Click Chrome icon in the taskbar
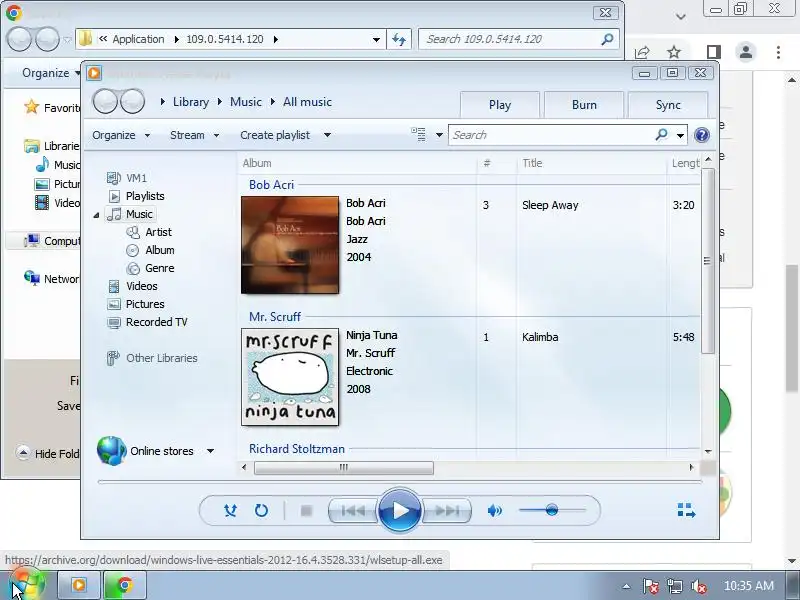 (125, 585)
